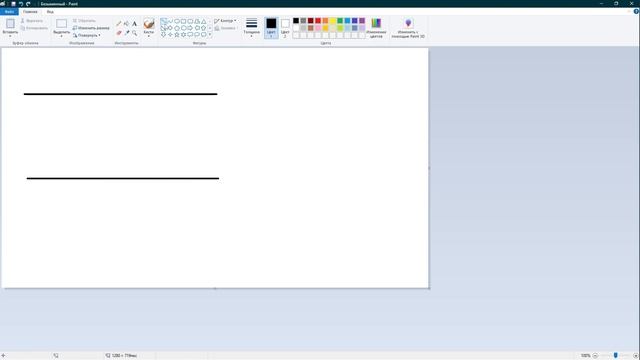
Task: Click zoom out minus in status bar
Action: click(x=595, y=356)
